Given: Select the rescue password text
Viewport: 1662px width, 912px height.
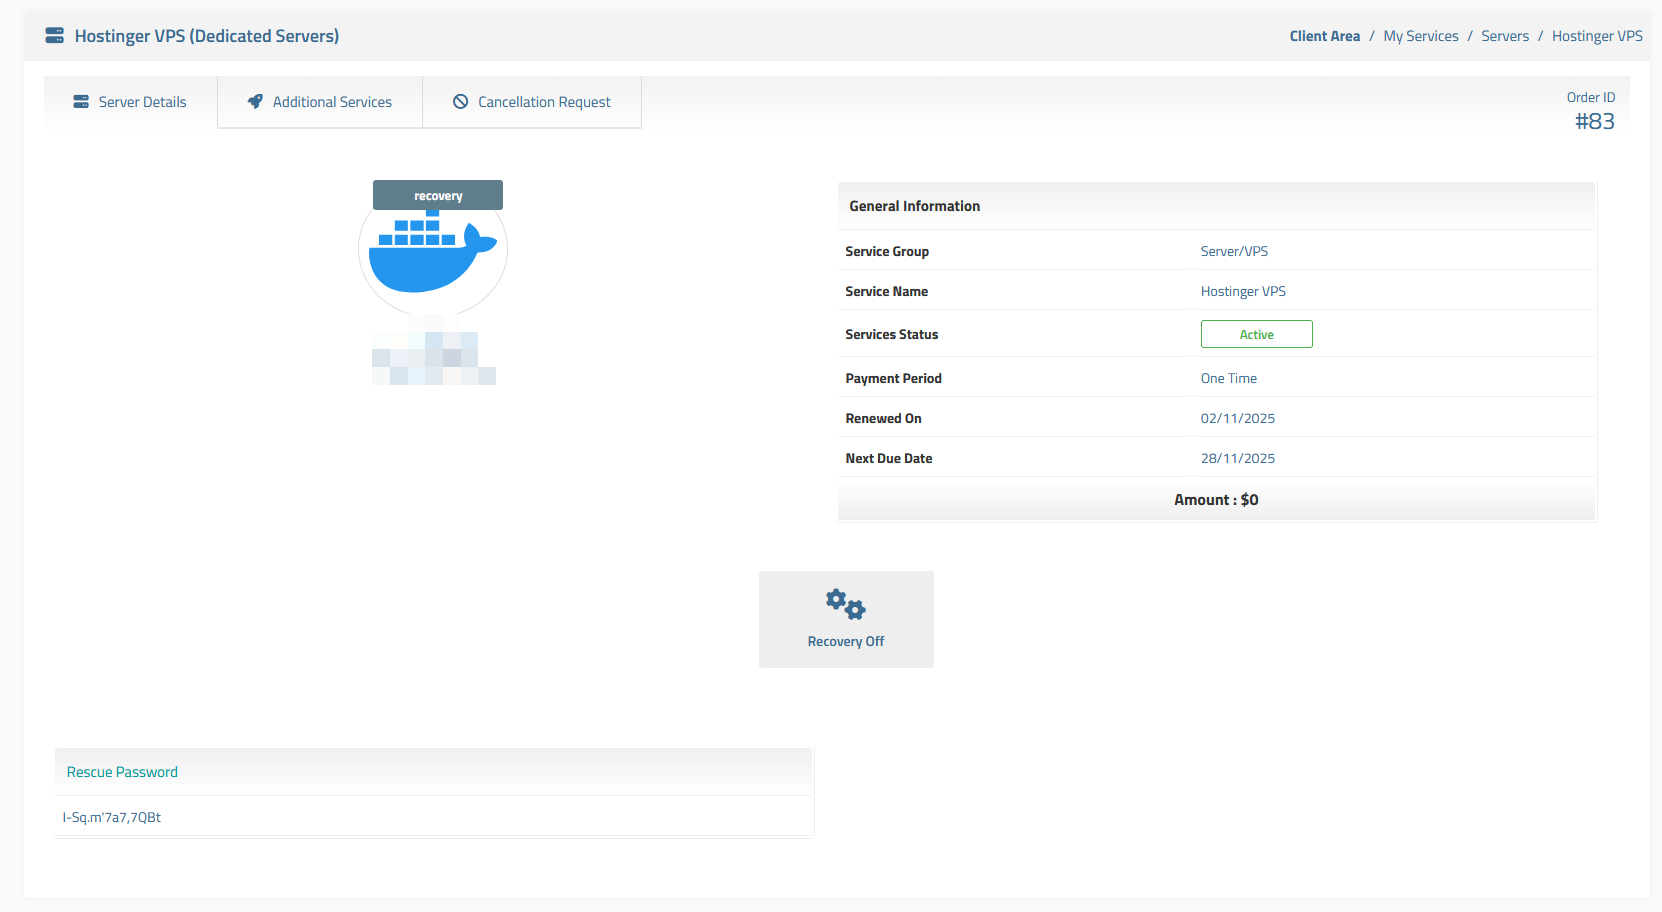Looking at the screenshot, I should coord(112,816).
